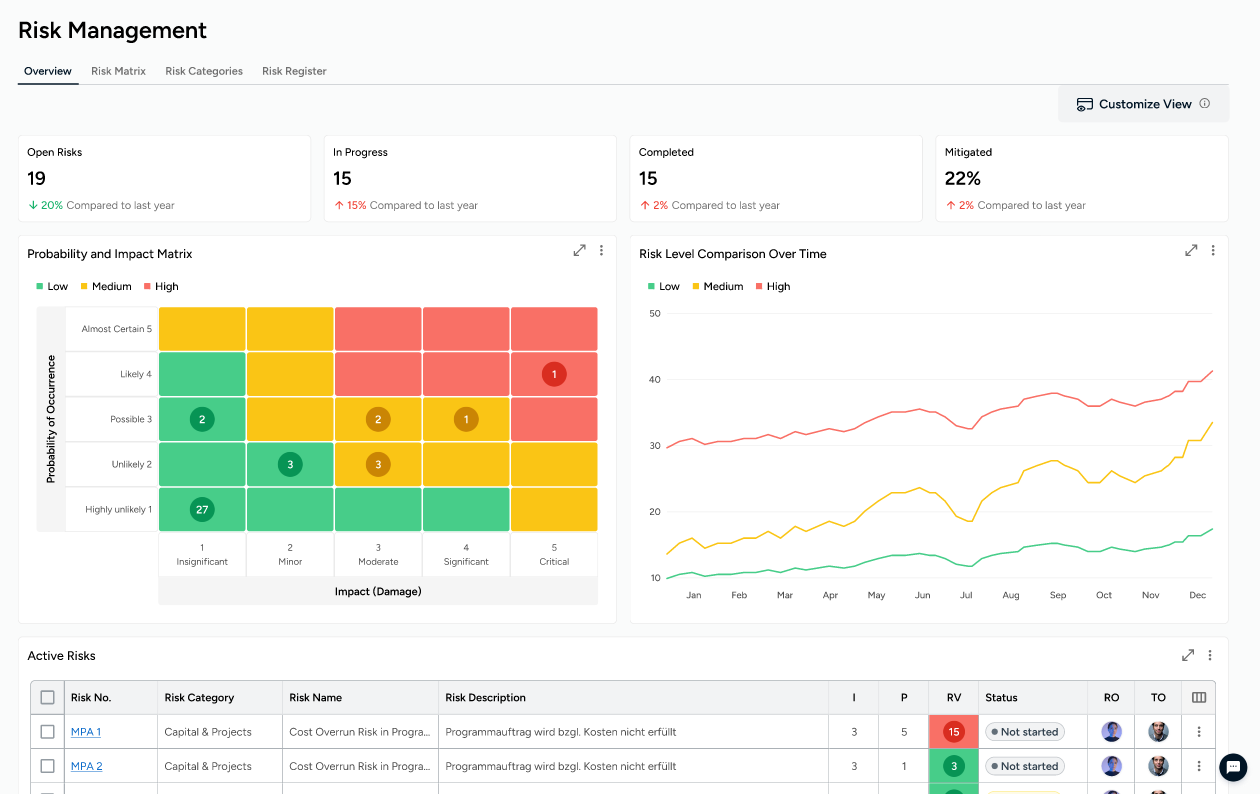Switch to the Risk Matrix tab
This screenshot has width=1260, height=794.
coord(117,71)
